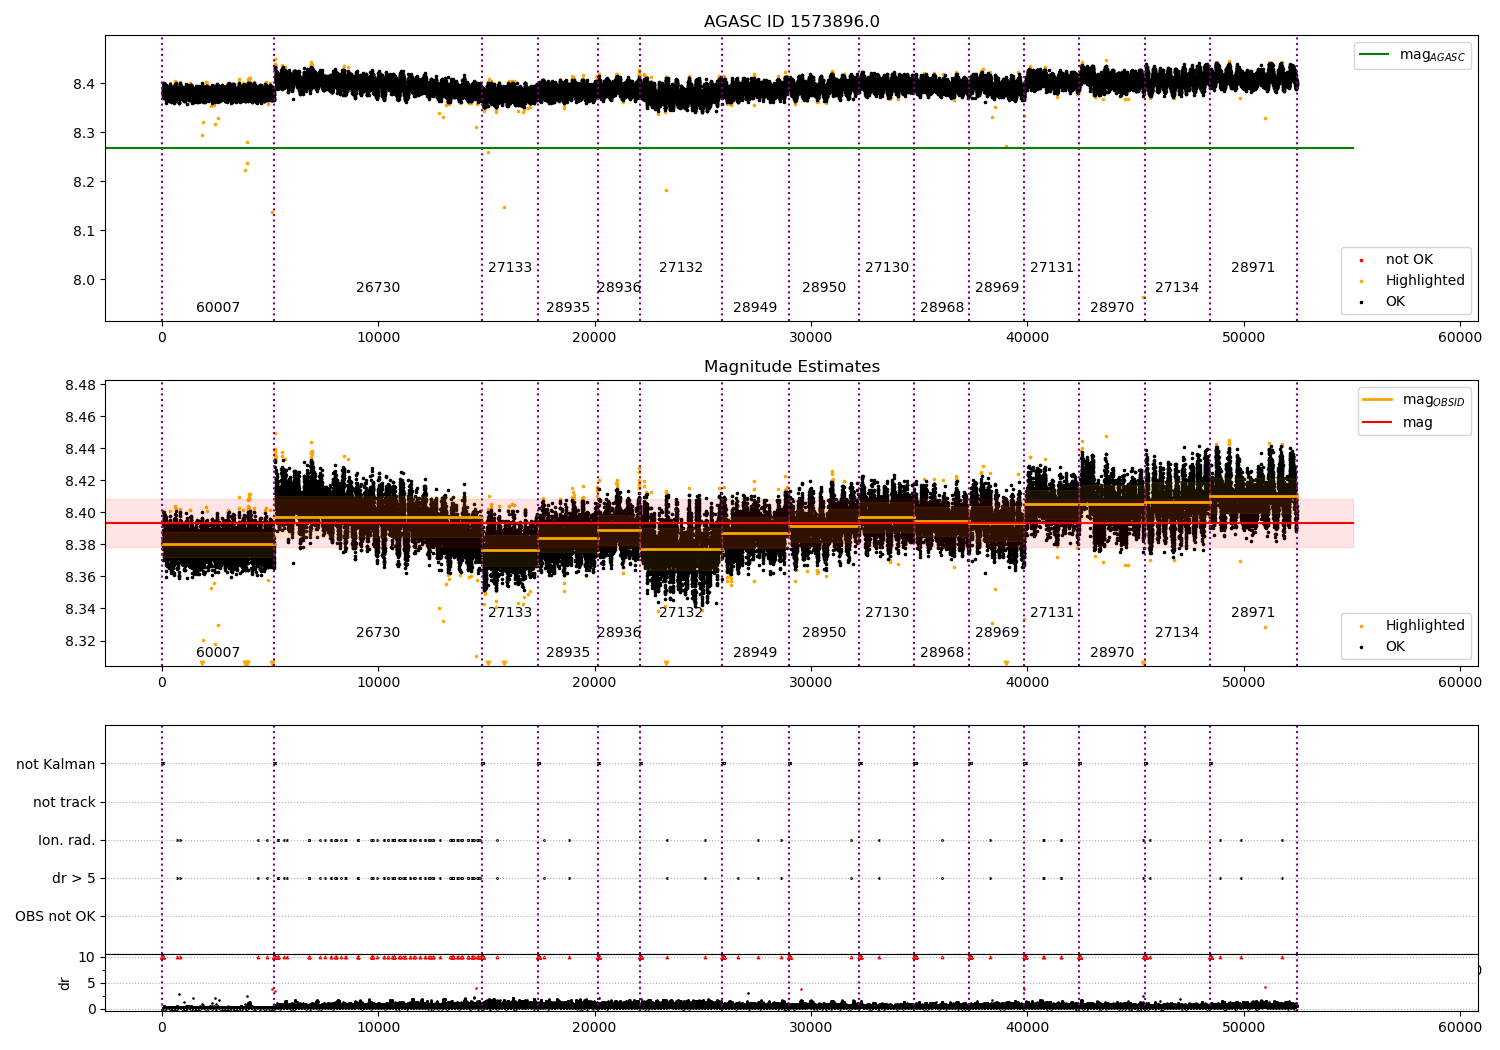The width and height of the screenshot is (1500, 1050).
Task: Click obsid label 28970 in the Magnitude Estimates plot
Action: pos(1112,653)
